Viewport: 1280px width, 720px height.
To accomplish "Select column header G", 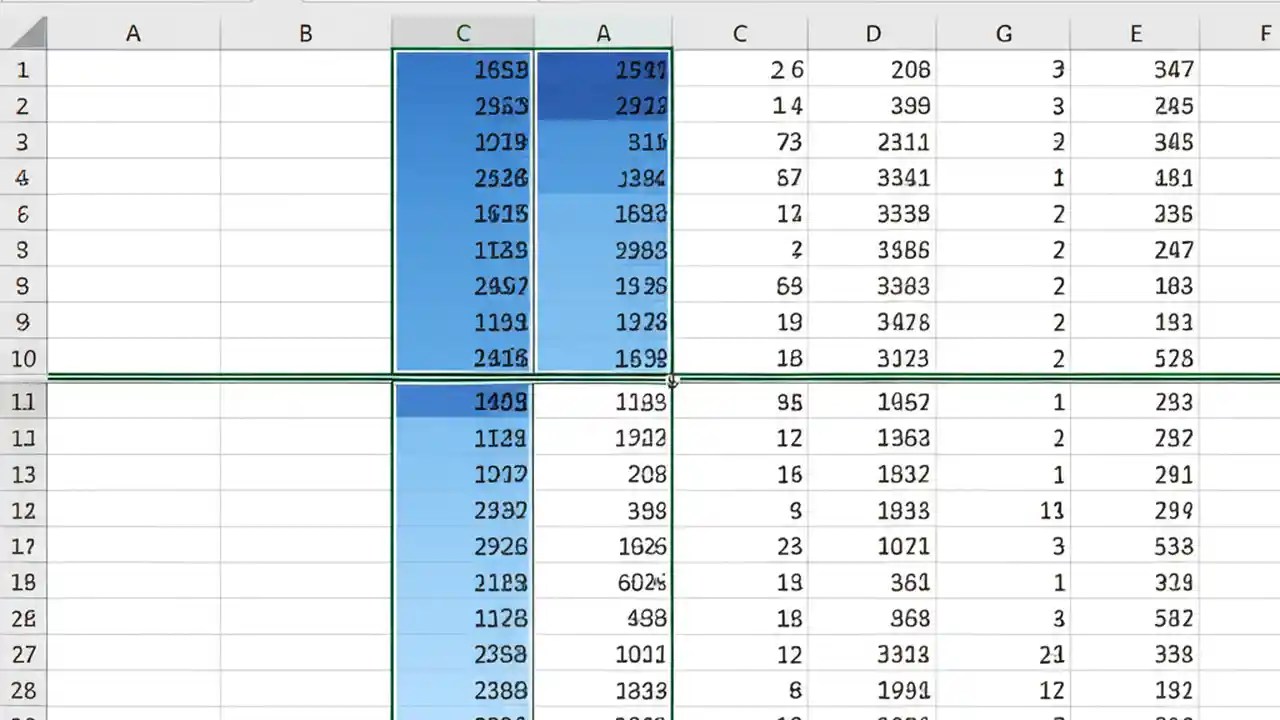I will tap(1003, 33).
